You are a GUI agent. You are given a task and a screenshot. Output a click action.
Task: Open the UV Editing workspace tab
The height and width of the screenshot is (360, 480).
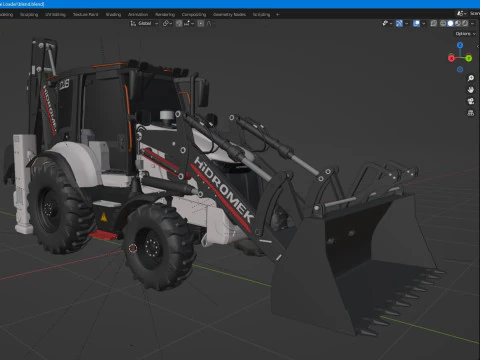click(x=55, y=14)
